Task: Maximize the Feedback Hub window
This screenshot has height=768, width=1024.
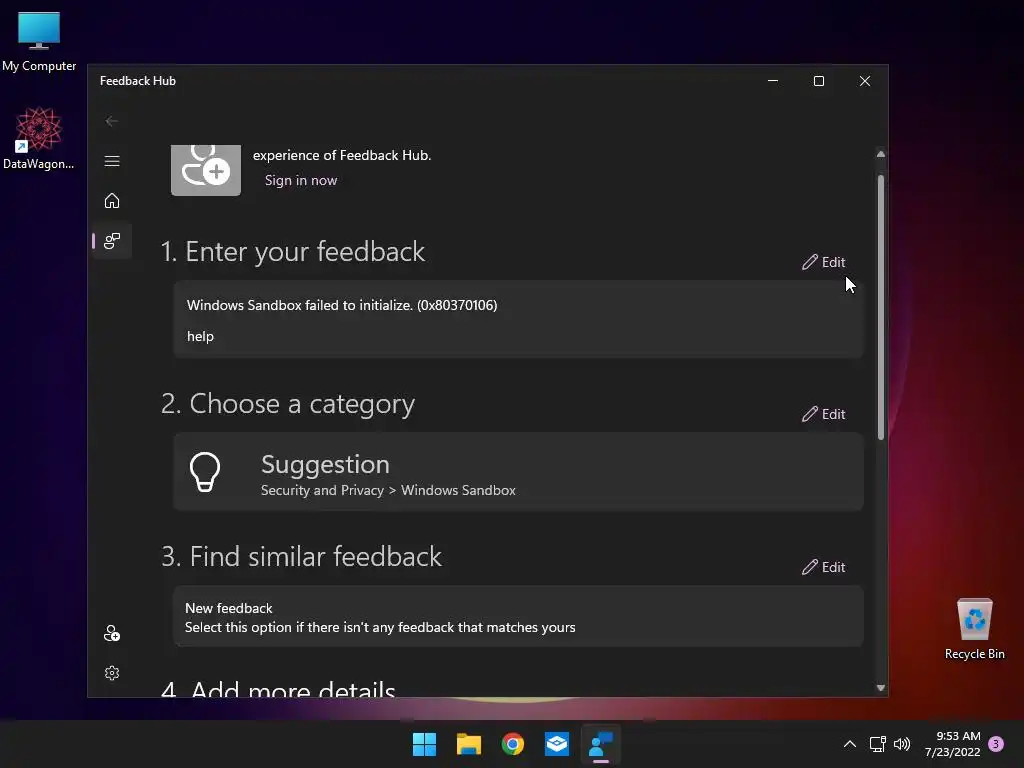Action: 818,81
